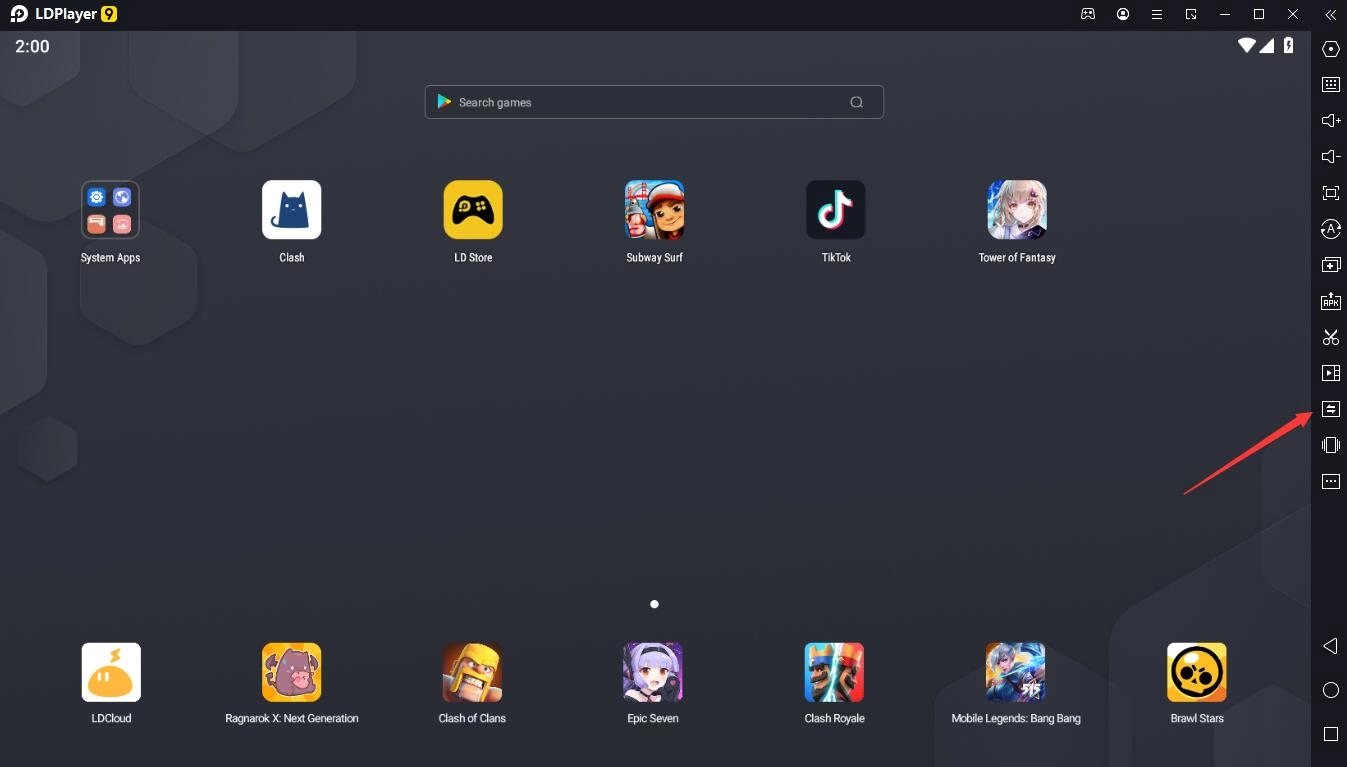1347x767 pixels.
Task: Click the magnifier search icon in search bar
Action: coord(856,102)
